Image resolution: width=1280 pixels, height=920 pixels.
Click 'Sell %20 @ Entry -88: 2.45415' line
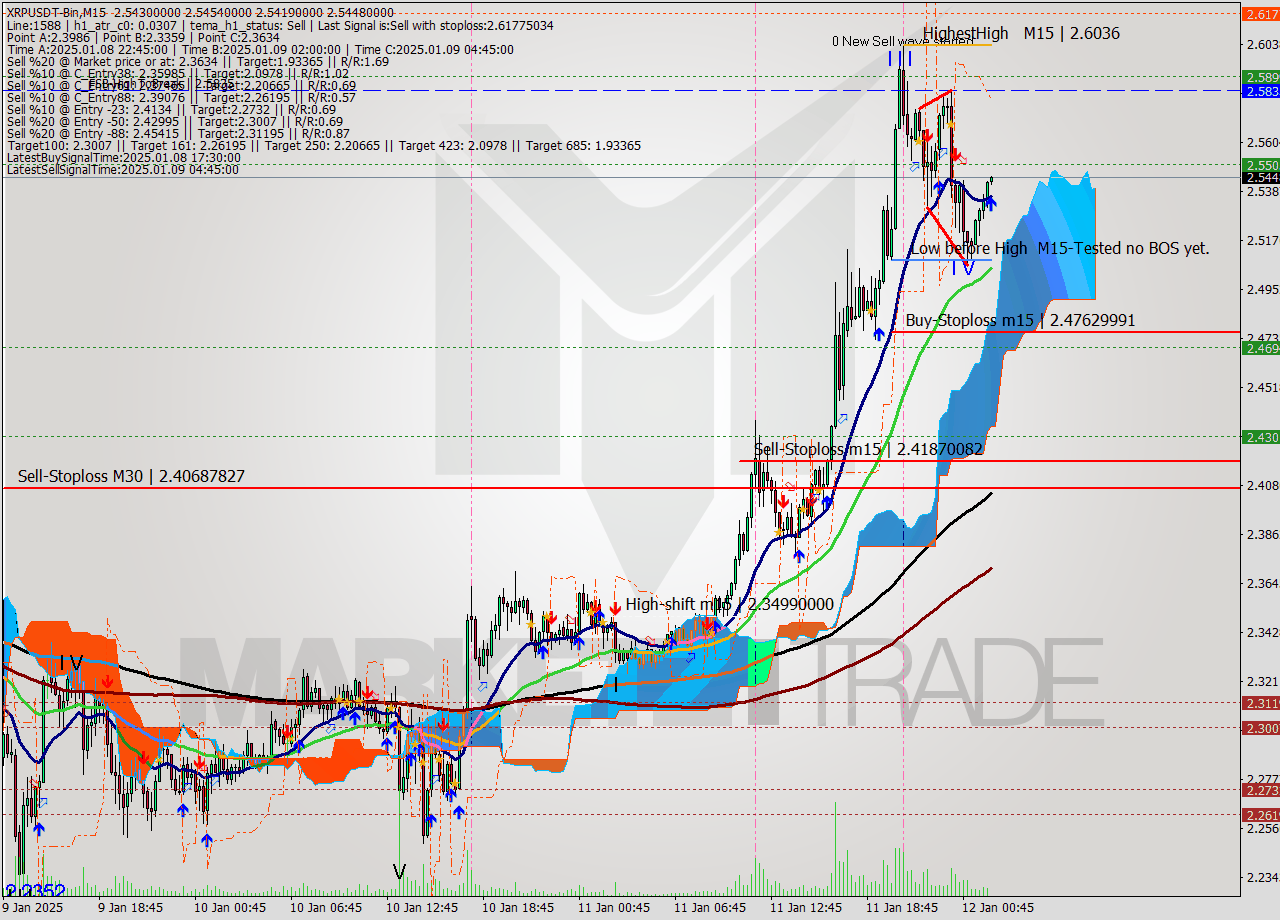click(178, 134)
